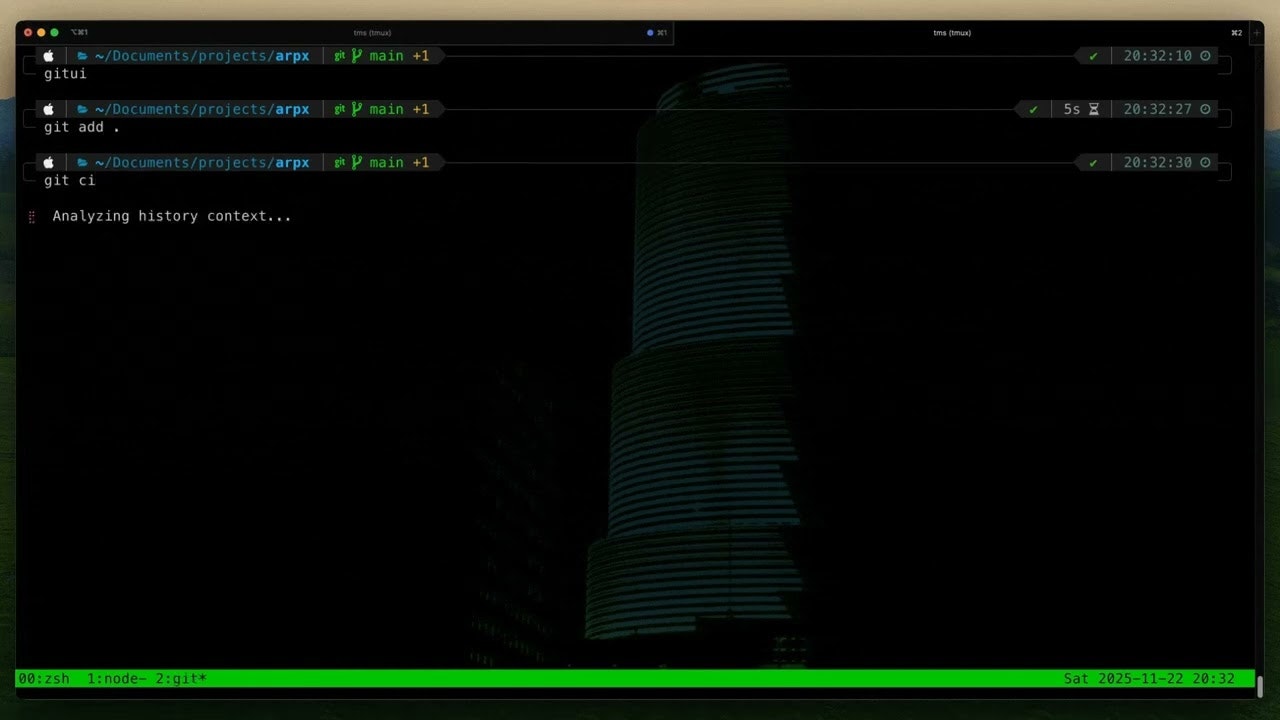Viewport: 1280px width, 720px height.
Task: Select tmux window '2:git*' in the status bar
Action: tap(181, 679)
